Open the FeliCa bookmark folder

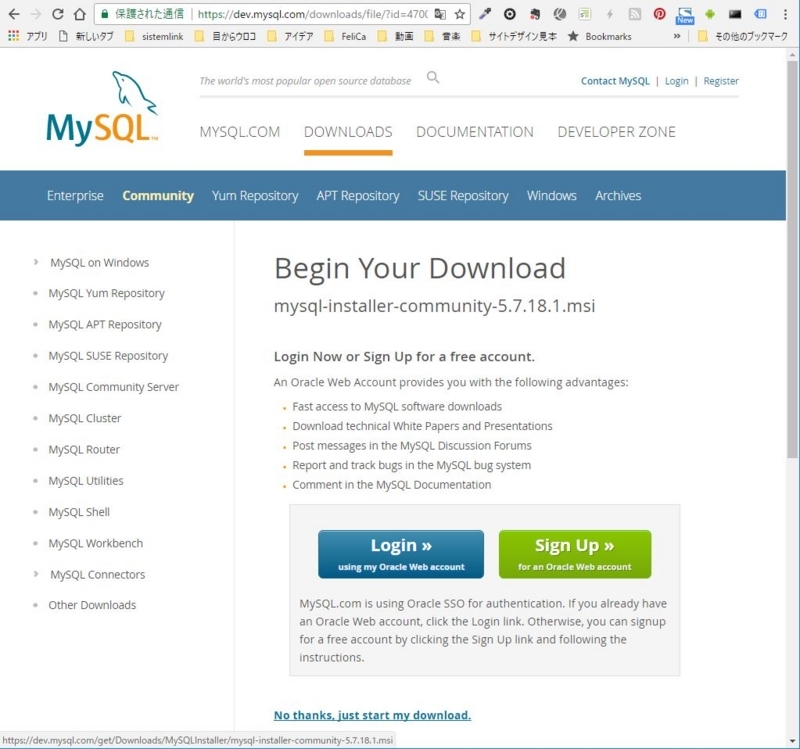(346, 36)
